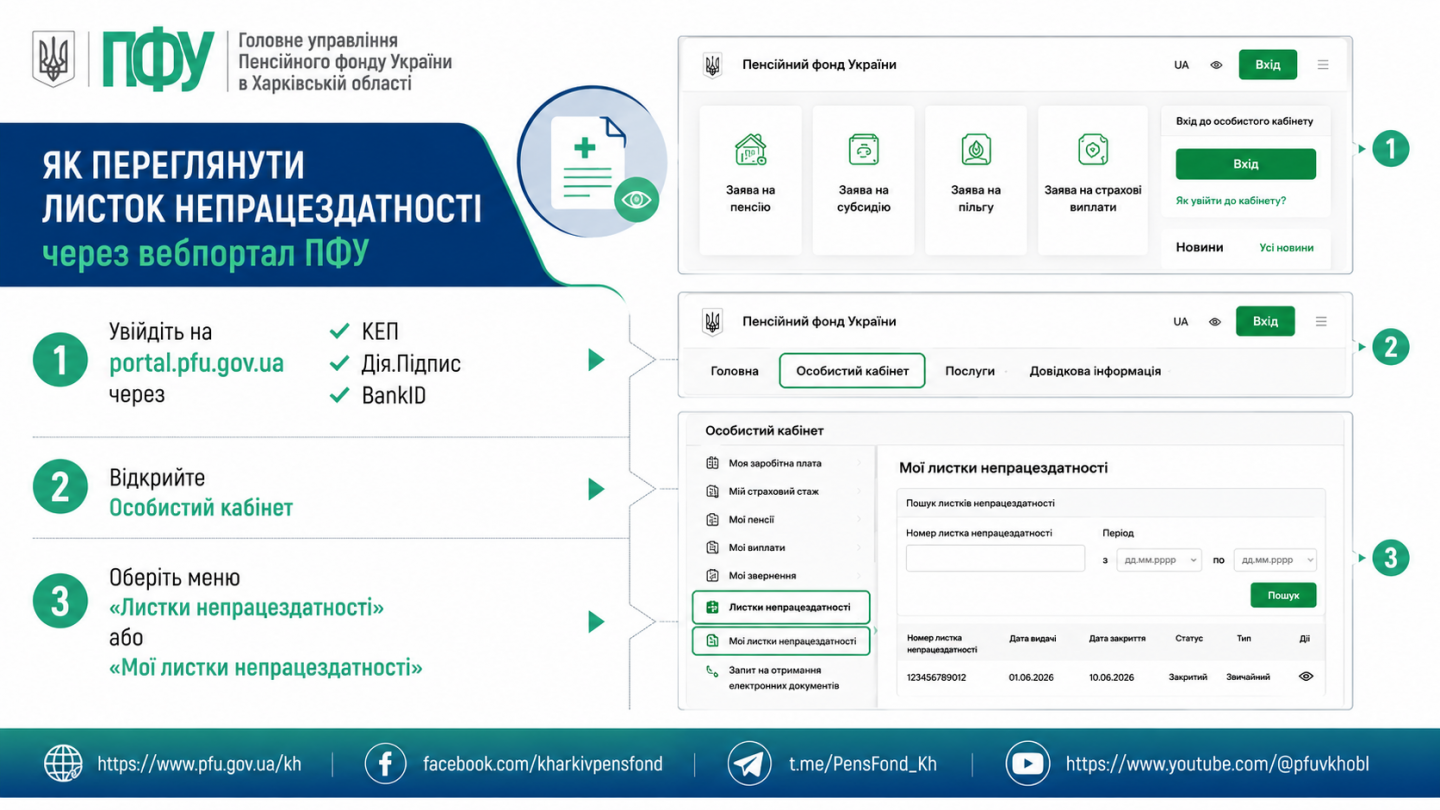This screenshot has width=1440, height=810.
Task: Click the 'Моя заробітна плата' sidebar icon
Action: coord(713,464)
